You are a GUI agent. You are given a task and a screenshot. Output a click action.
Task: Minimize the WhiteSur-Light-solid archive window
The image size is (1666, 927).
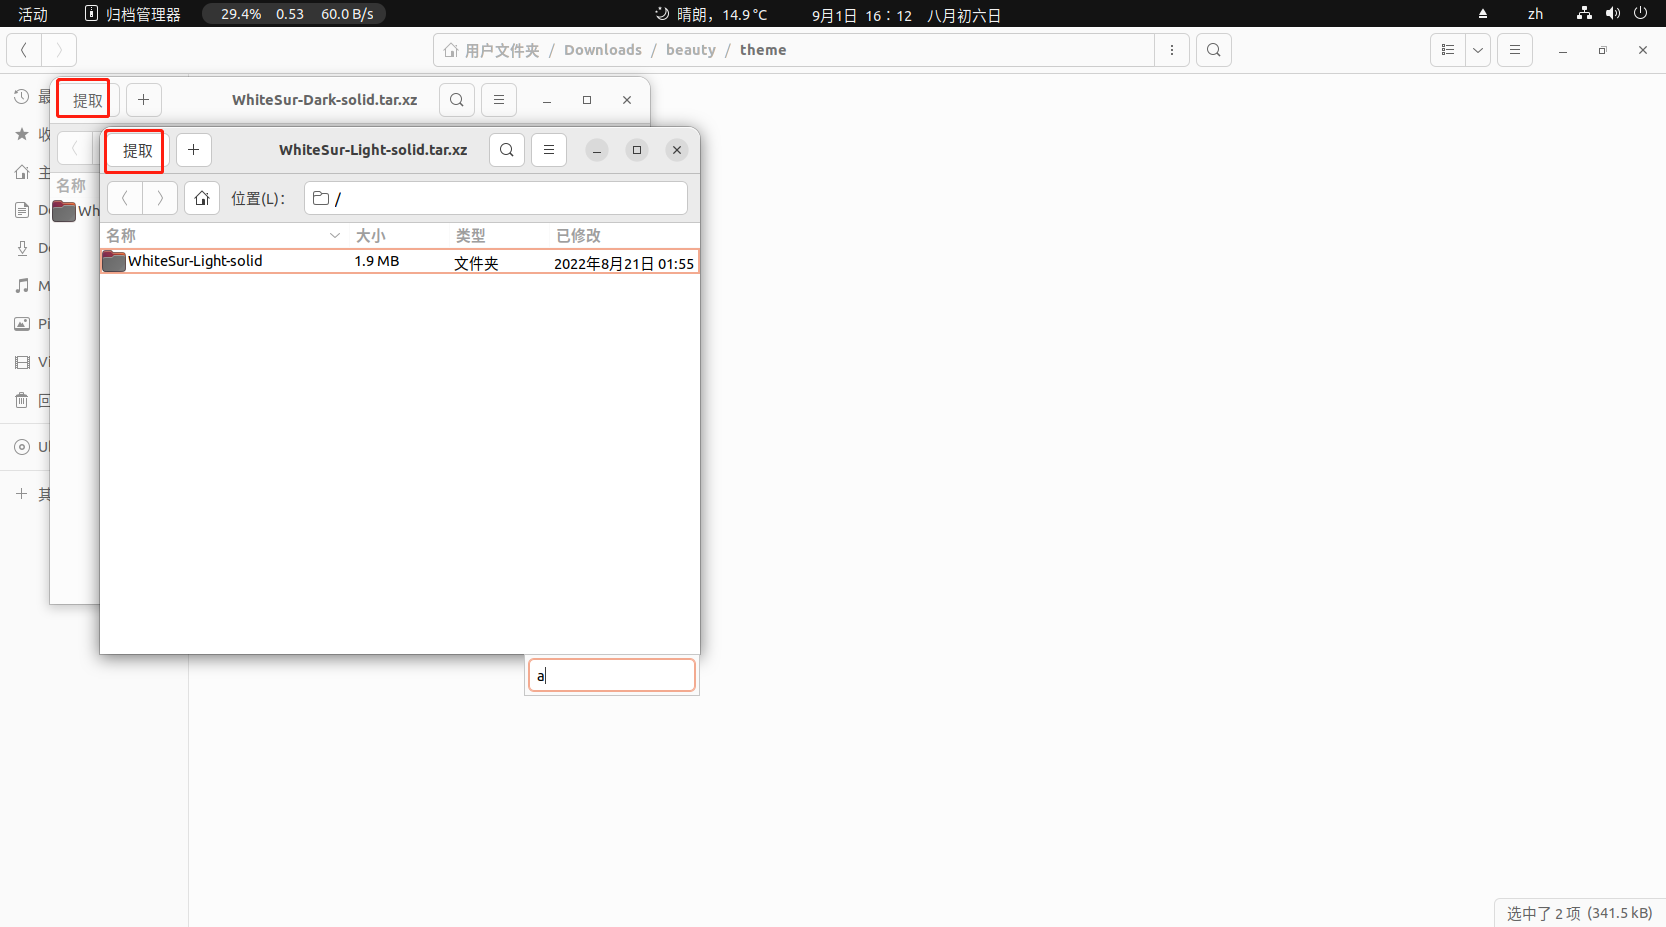(x=597, y=150)
